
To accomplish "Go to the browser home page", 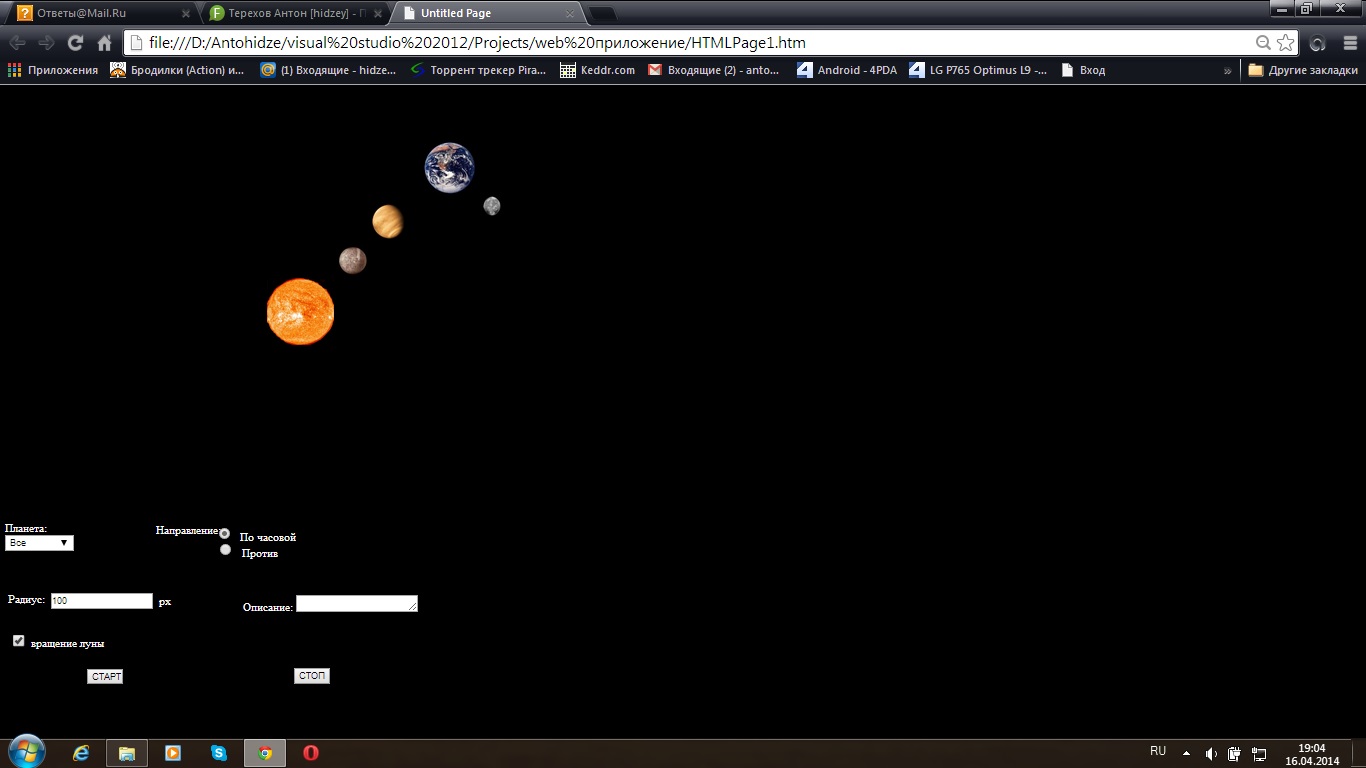I will [104, 43].
